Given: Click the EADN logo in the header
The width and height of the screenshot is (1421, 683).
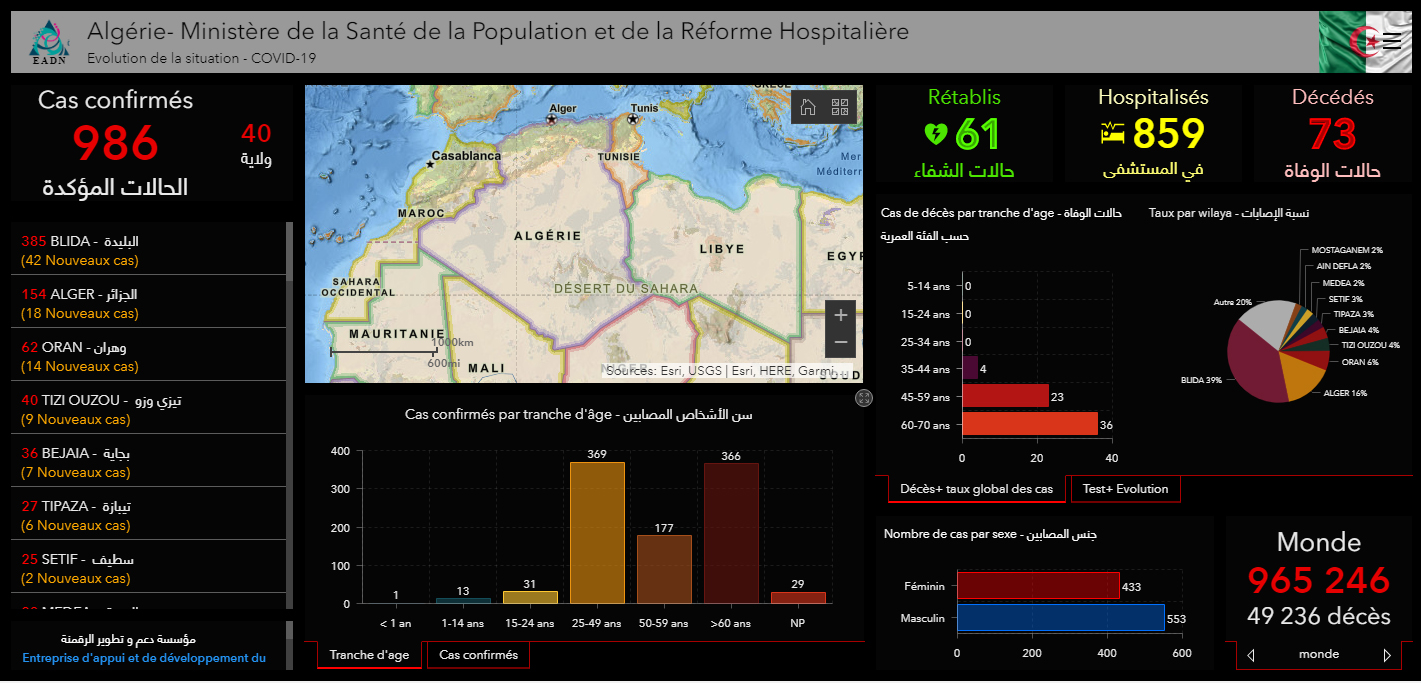Looking at the screenshot, I should (47, 42).
